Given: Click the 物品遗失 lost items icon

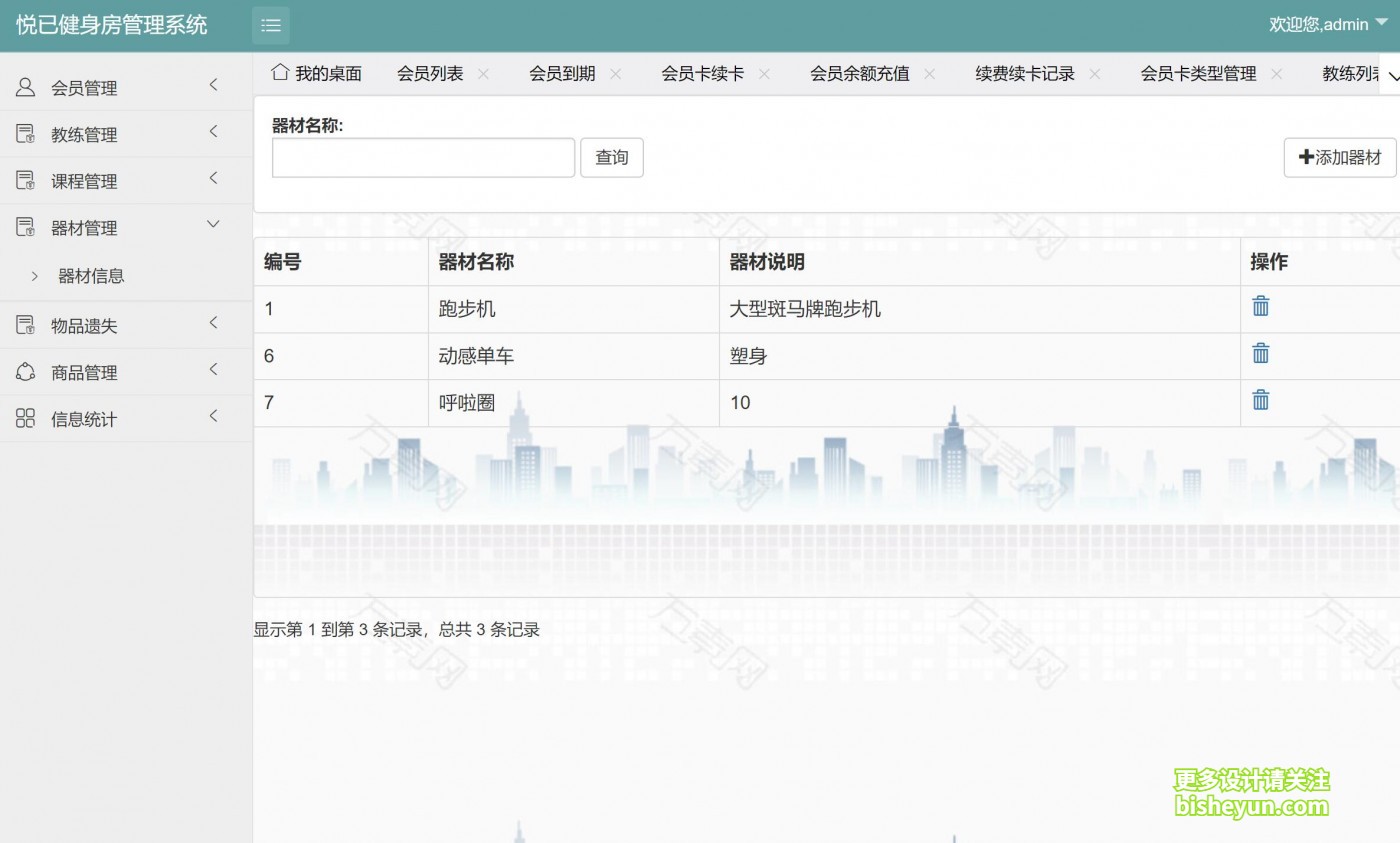Looking at the screenshot, I should [24, 323].
